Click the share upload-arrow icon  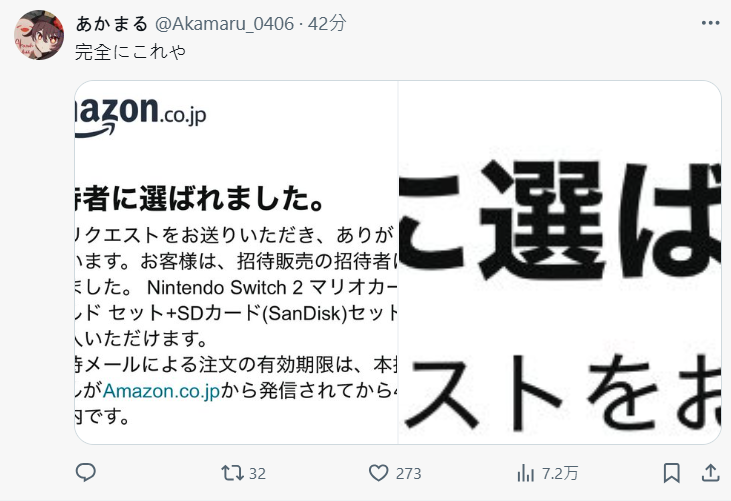[x=710, y=473]
